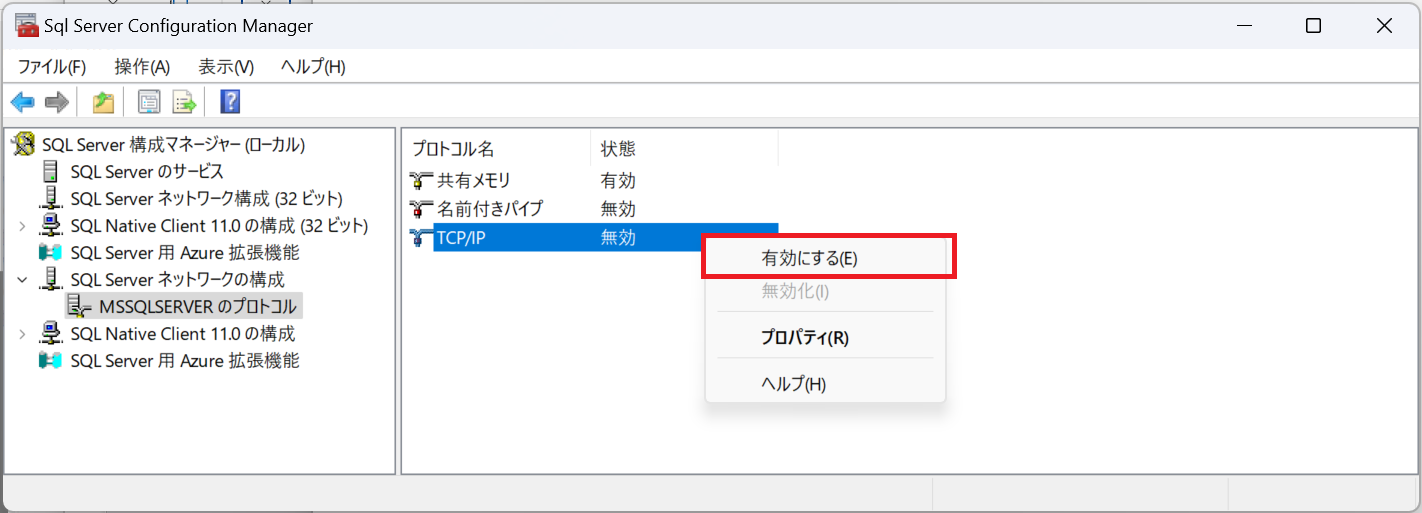
Task: Click the Export List toolbar icon
Action: 184,102
